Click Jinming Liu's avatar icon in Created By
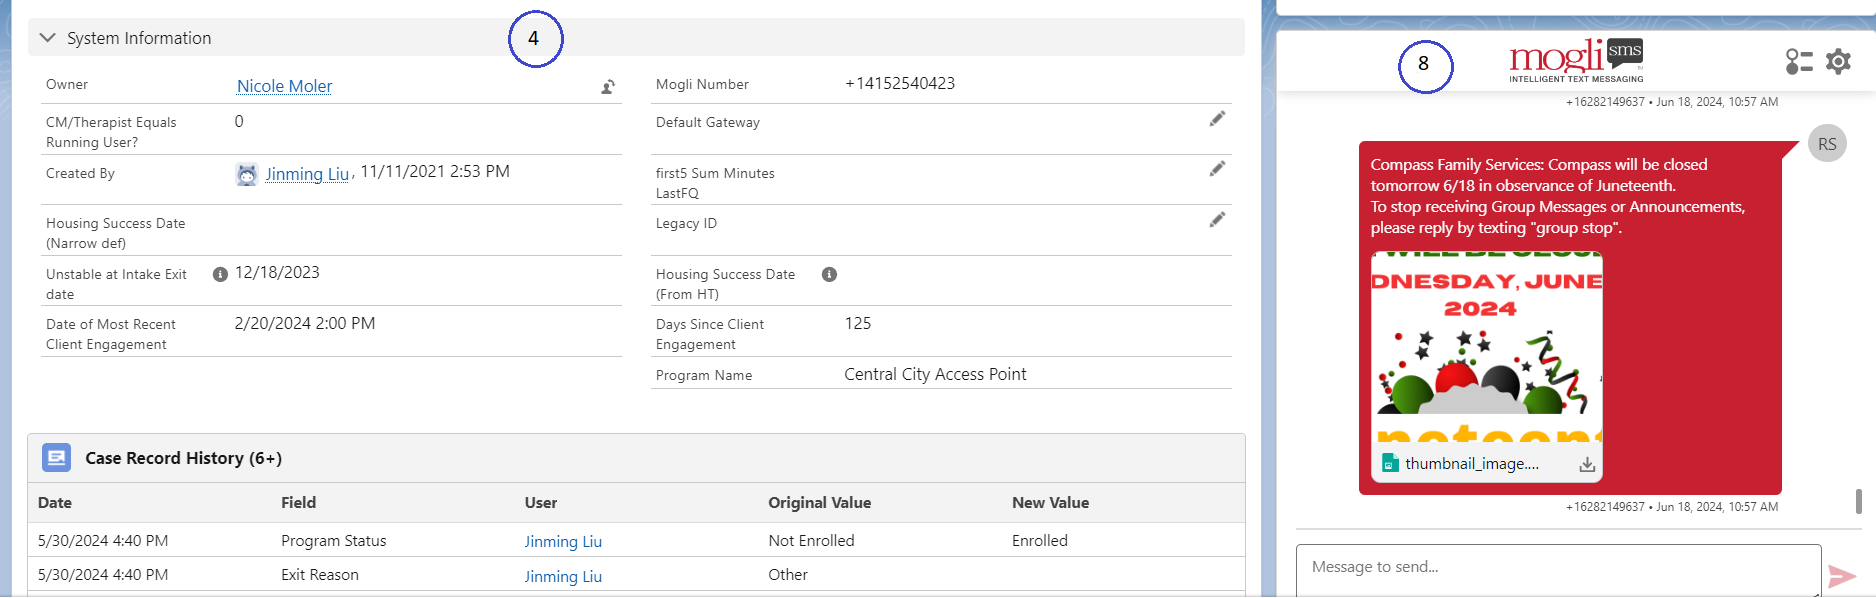The width and height of the screenshot is (1876, 598). (x=247, y=171)
